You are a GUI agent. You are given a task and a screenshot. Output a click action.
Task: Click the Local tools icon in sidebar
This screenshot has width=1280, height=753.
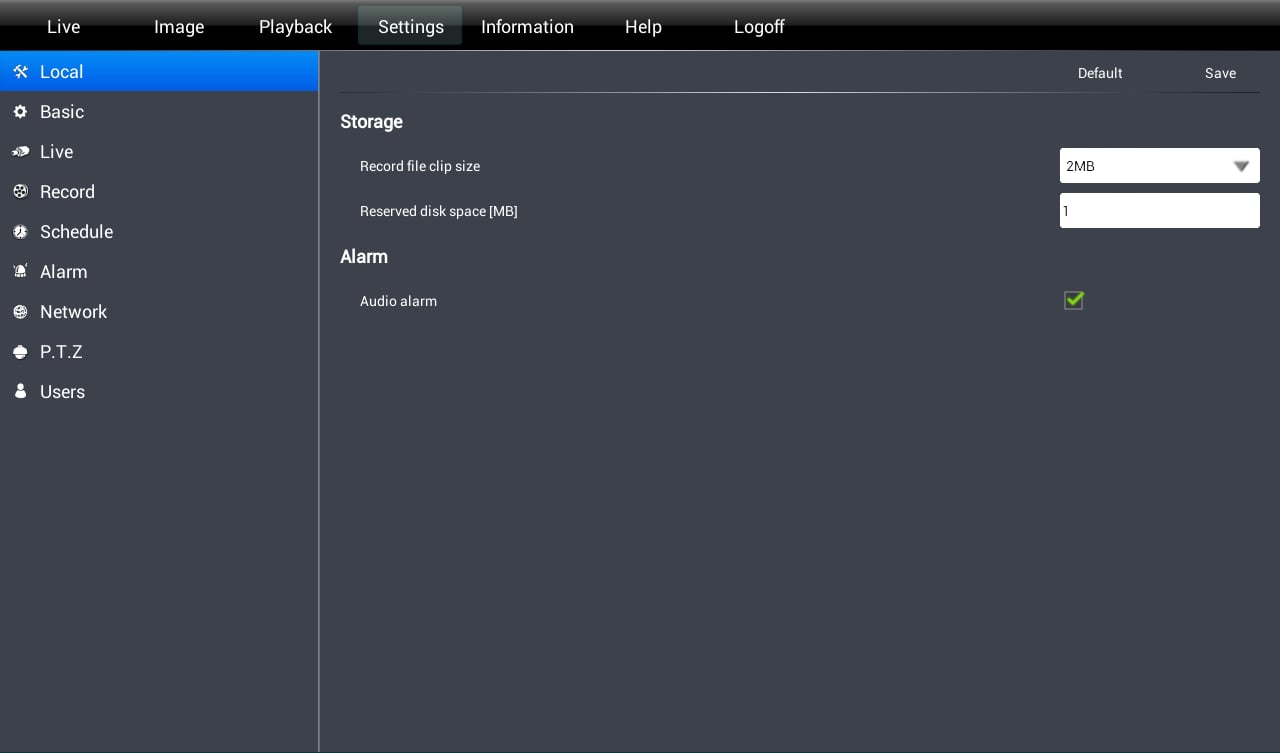click(x=20, y=72)
